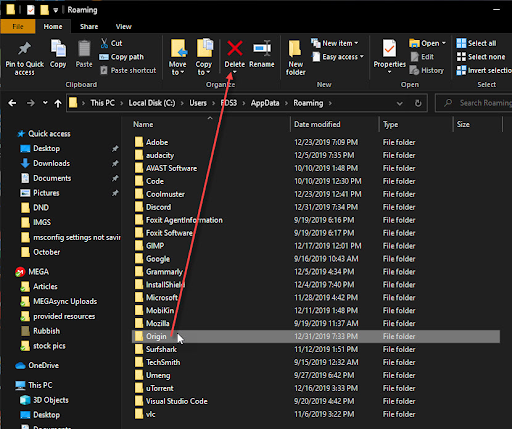Click Paste shortcut in the ribbon
Viewport: 512px width, 429px height.
[x=129, y=70]
